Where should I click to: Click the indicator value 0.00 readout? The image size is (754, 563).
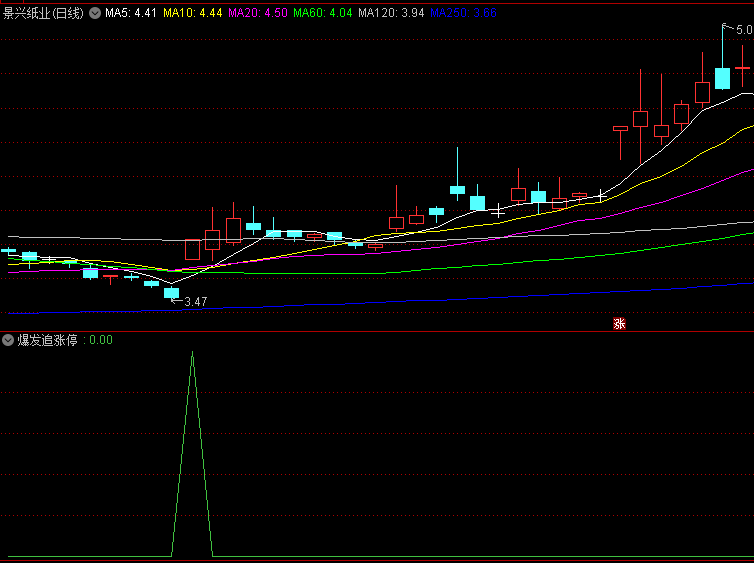click(x=100, y=340)
